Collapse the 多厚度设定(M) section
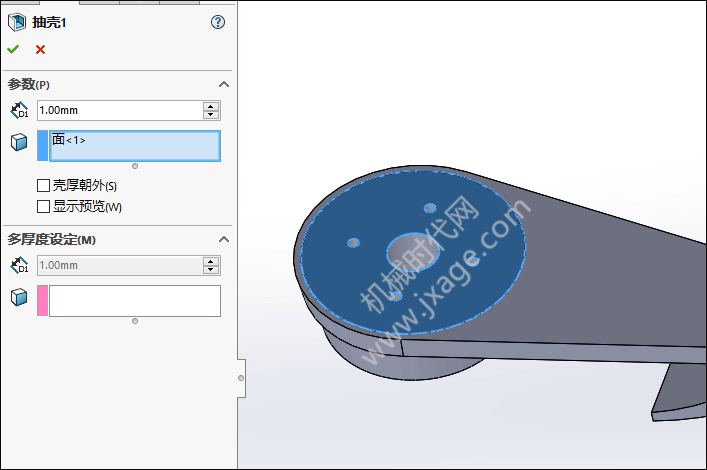The width and height of the screenshot is (707, 470). pos(224,239)
